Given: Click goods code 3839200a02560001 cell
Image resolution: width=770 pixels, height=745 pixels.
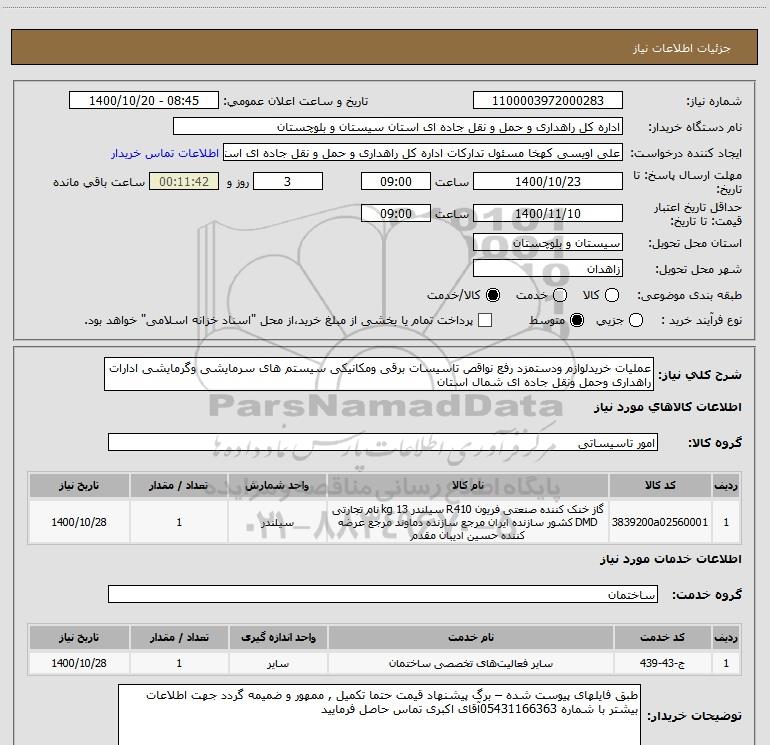Looking at the screenshot, I should coord(660,522).
